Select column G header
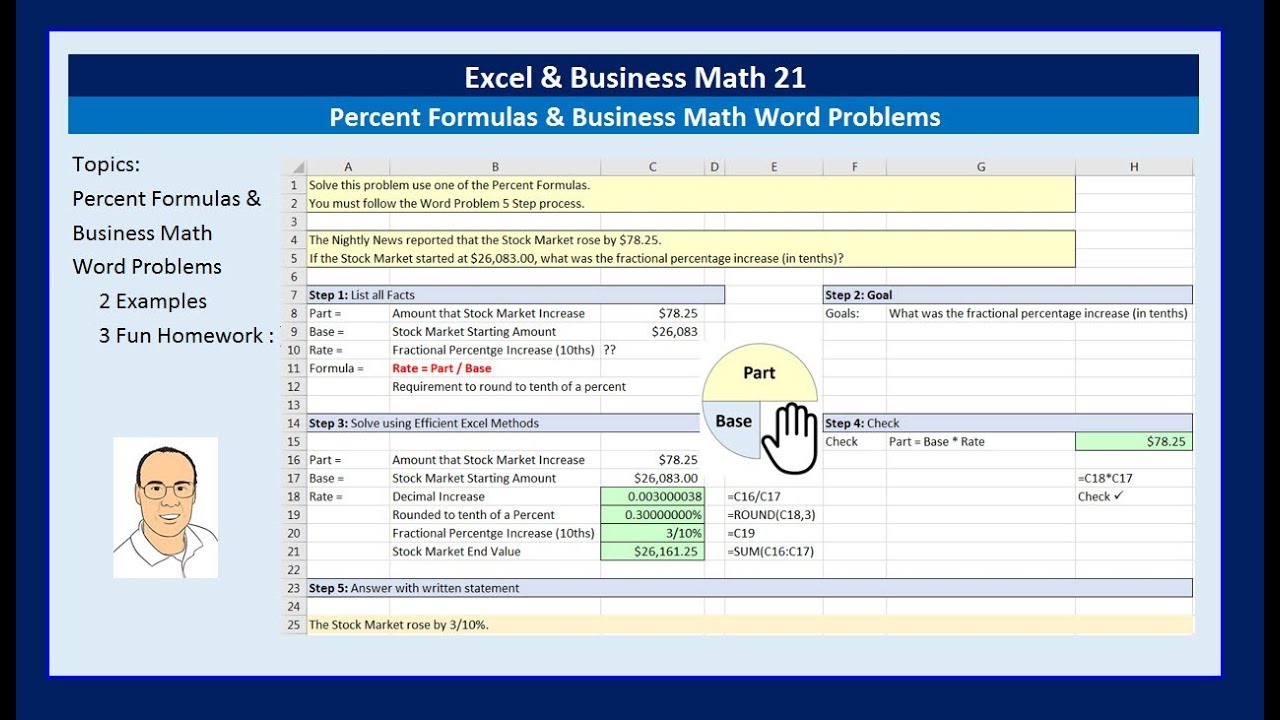1280x720 pixels. (x=981, y=167)
